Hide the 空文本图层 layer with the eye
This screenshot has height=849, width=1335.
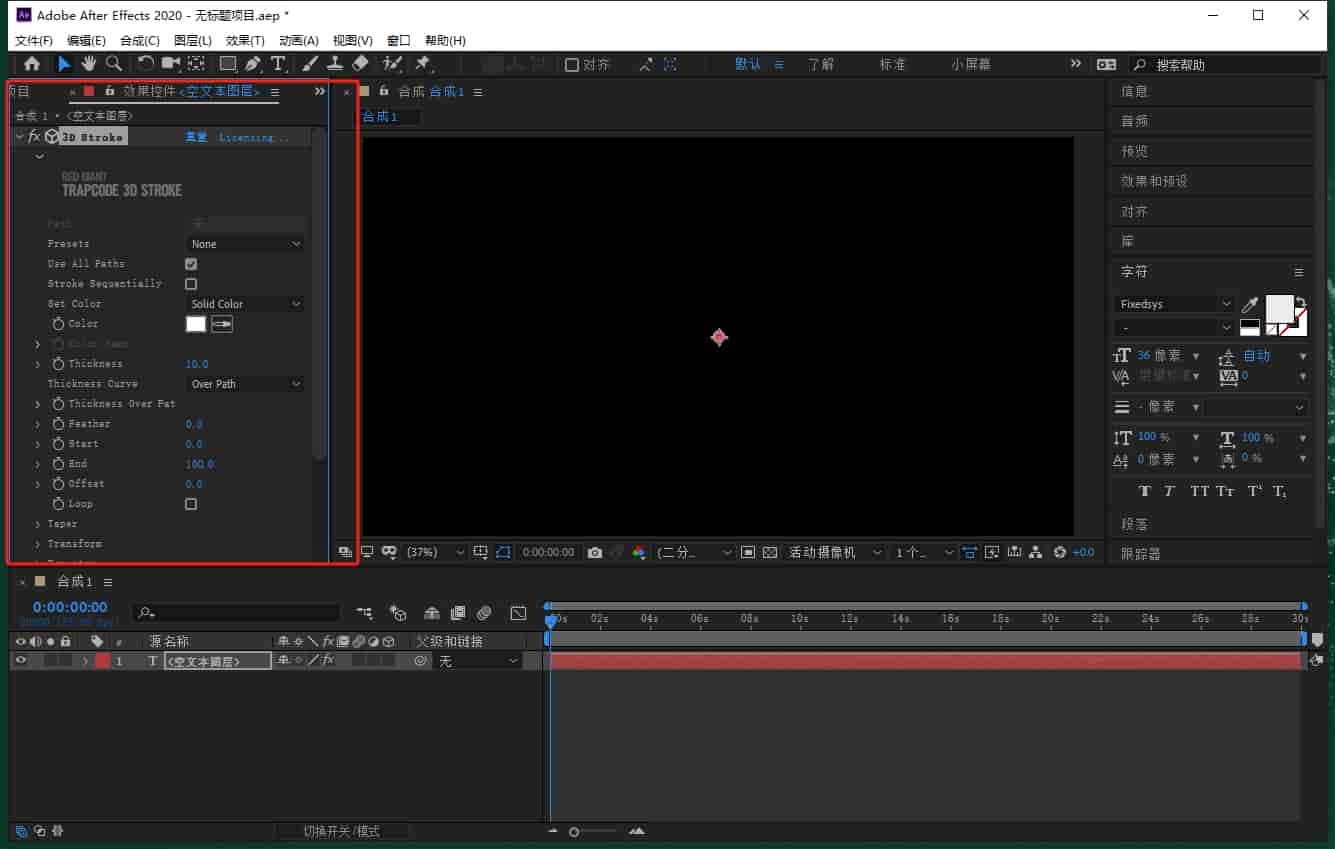(x=20, y=660)
